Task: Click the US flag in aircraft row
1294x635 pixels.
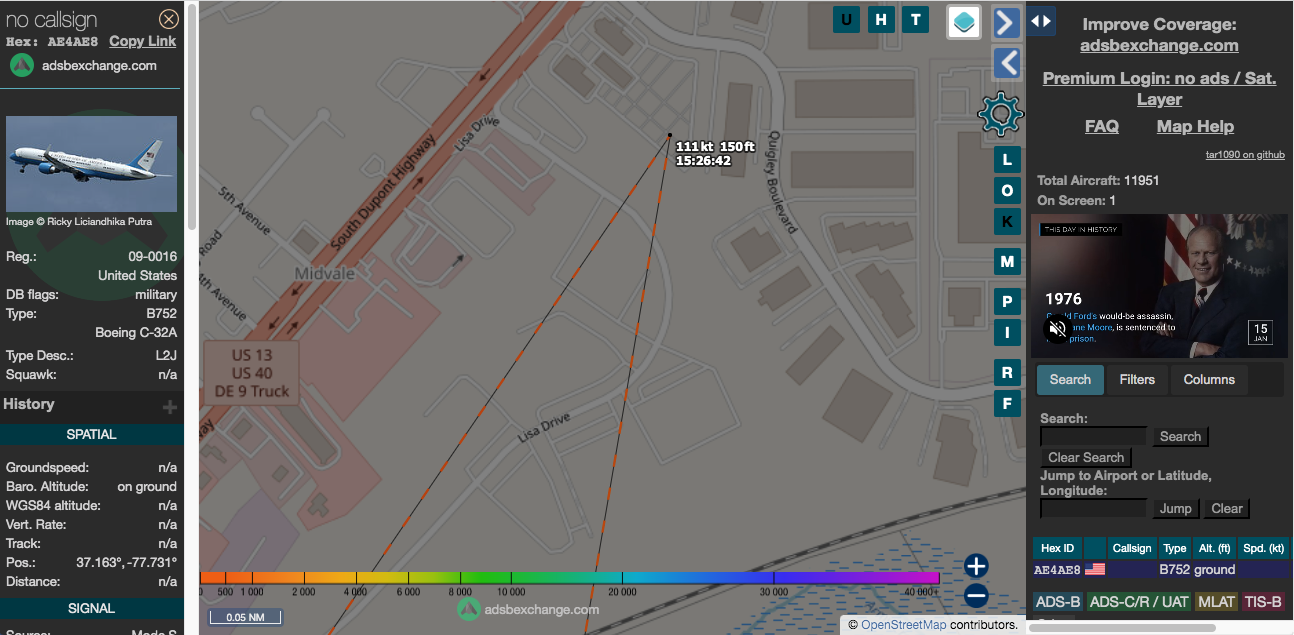Action: coord(1095,570)
